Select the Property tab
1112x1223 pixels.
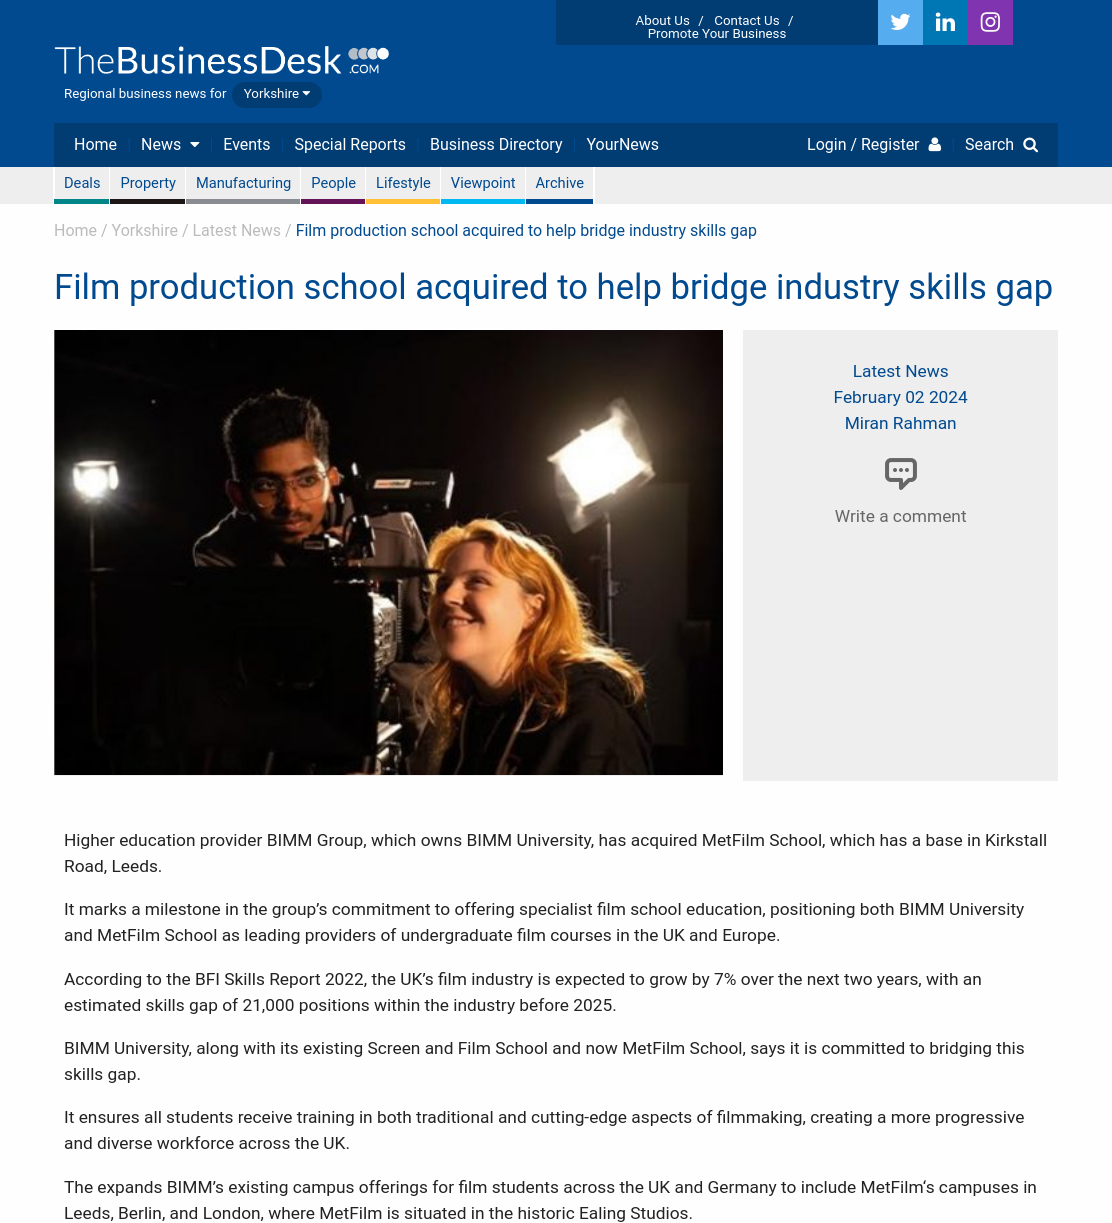[148, 184]
